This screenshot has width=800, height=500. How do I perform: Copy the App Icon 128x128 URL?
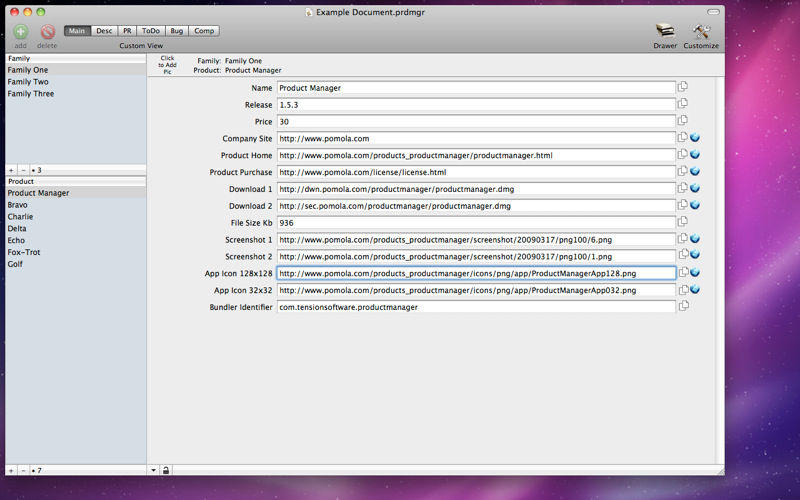pos(683,272)
